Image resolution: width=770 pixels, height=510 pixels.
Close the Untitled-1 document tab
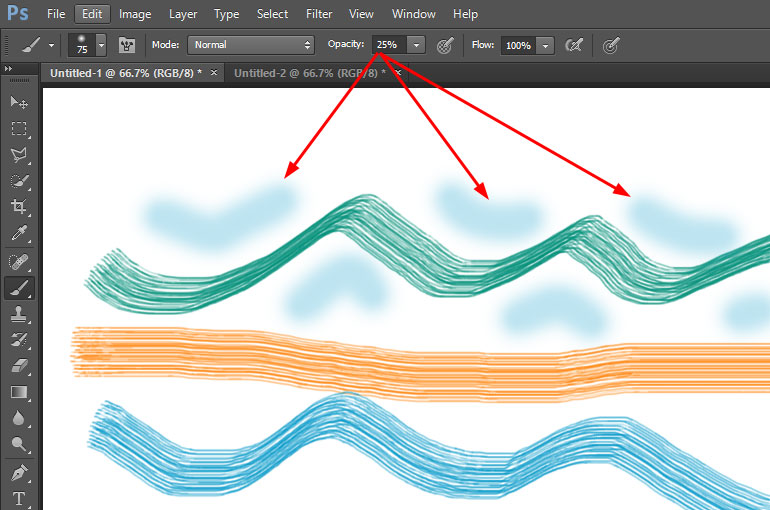click(214, 73)
